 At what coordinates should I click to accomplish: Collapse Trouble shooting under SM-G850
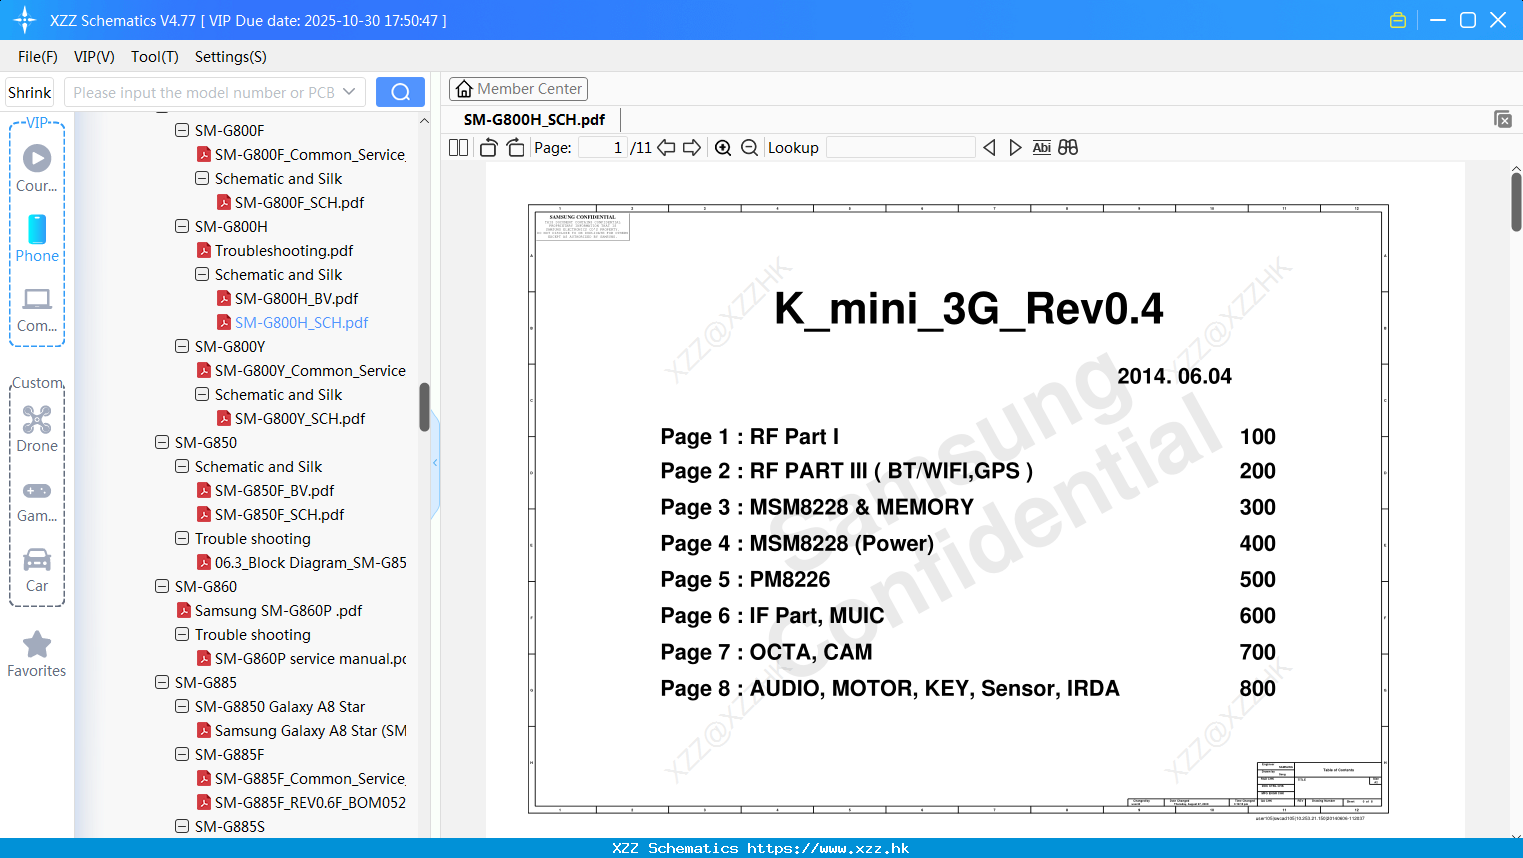(182, 538)
